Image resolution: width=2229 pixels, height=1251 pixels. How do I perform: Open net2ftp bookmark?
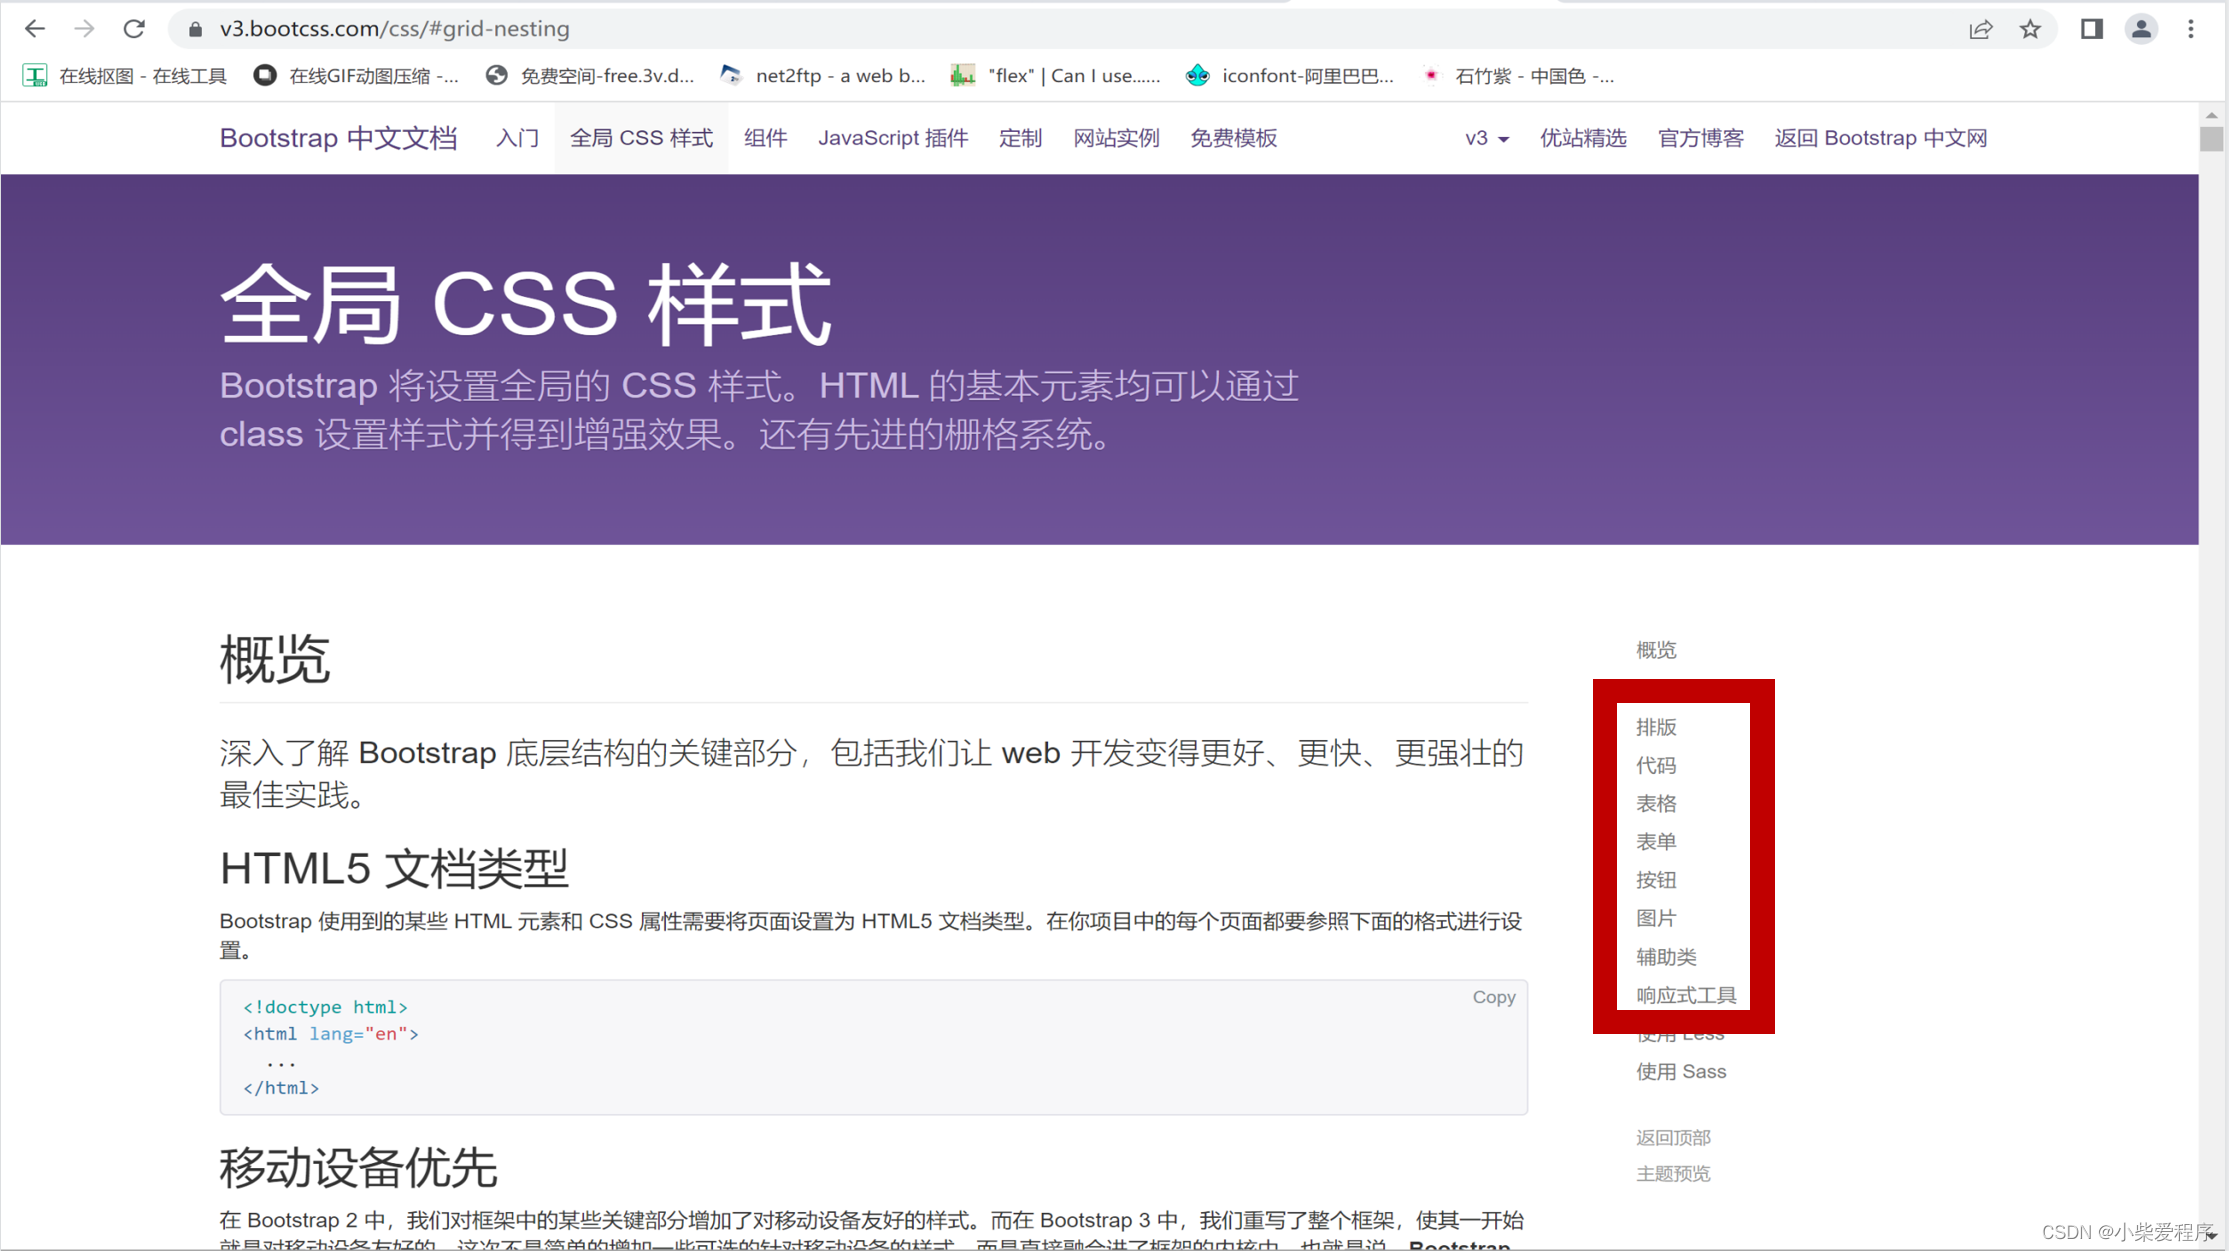[x=824, y=76]
